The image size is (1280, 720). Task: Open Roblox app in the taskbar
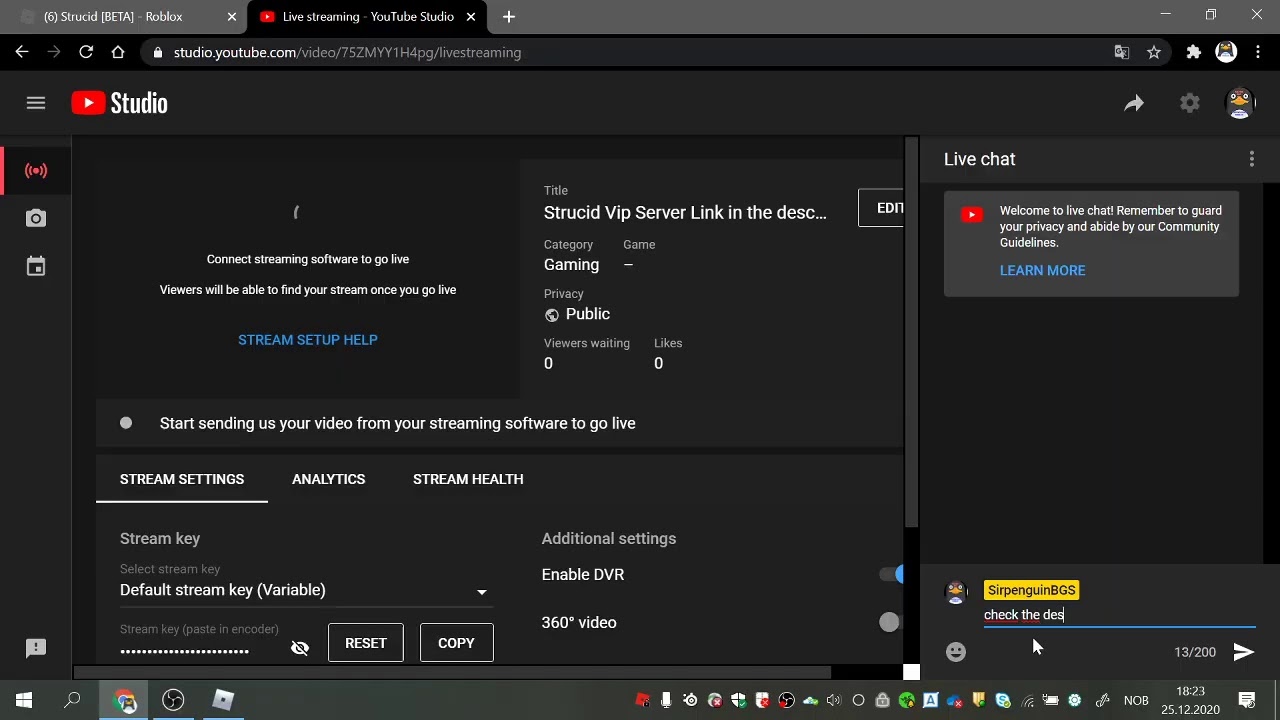223,700
